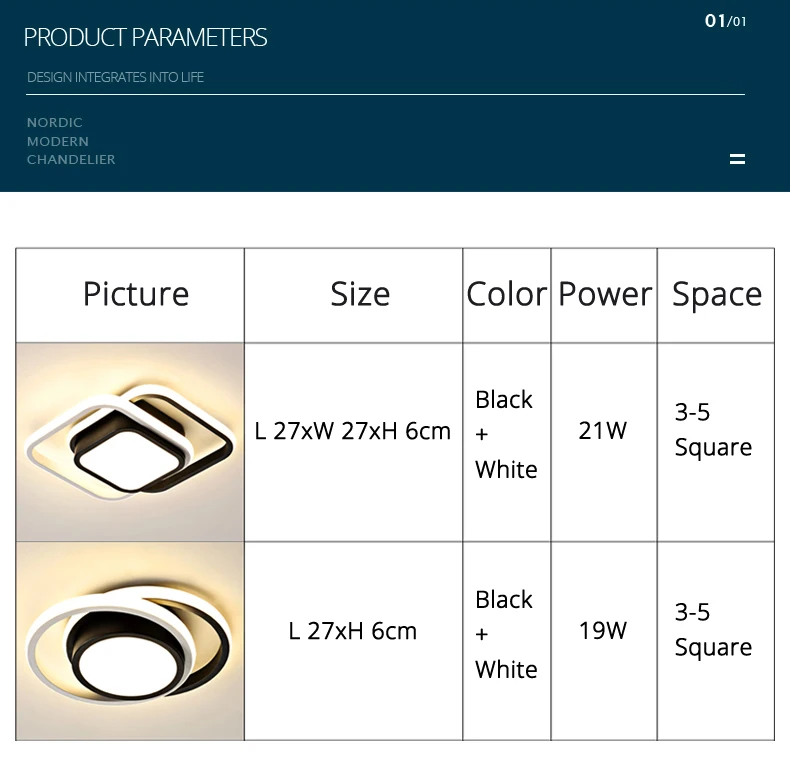The height and width of the screenshot is (778, 790).
Task: Select the Space column header
Action: coord(716,294)
